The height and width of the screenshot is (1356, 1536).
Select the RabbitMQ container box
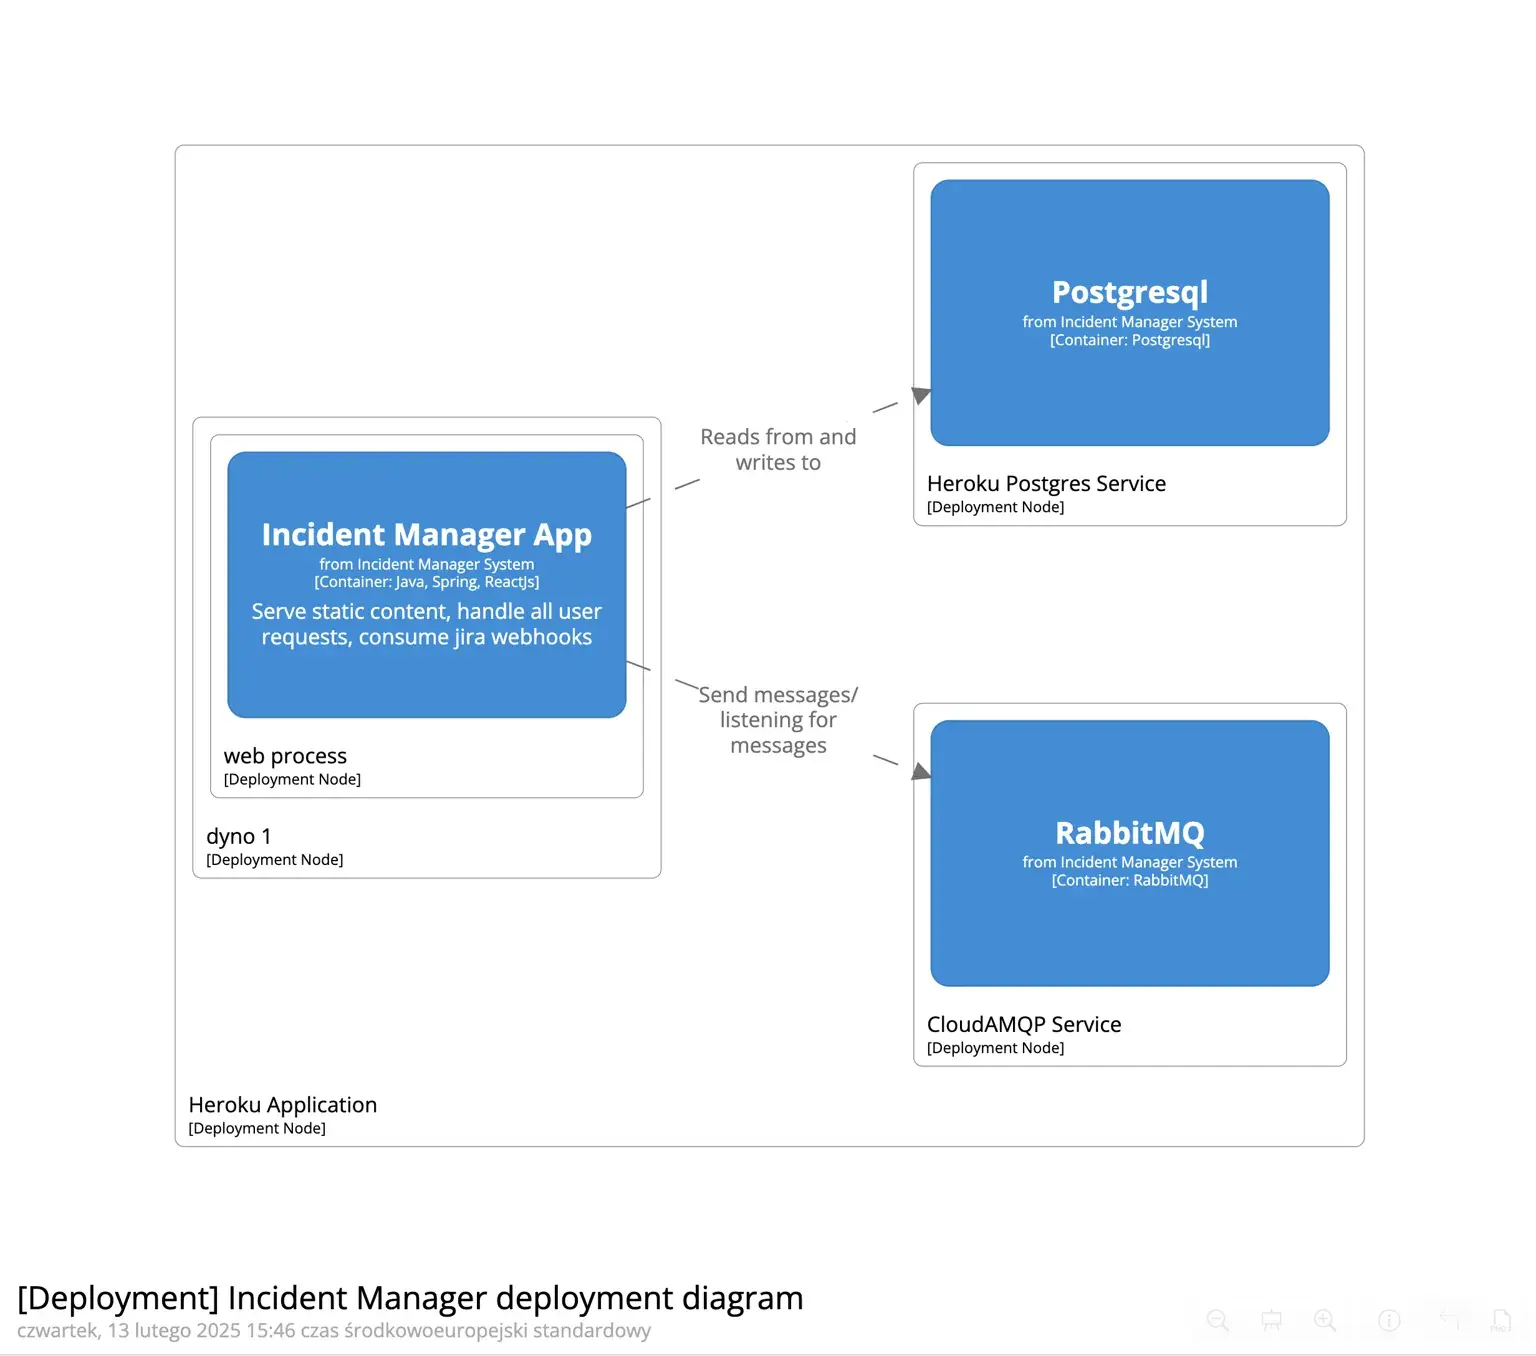pos(1129,853)
